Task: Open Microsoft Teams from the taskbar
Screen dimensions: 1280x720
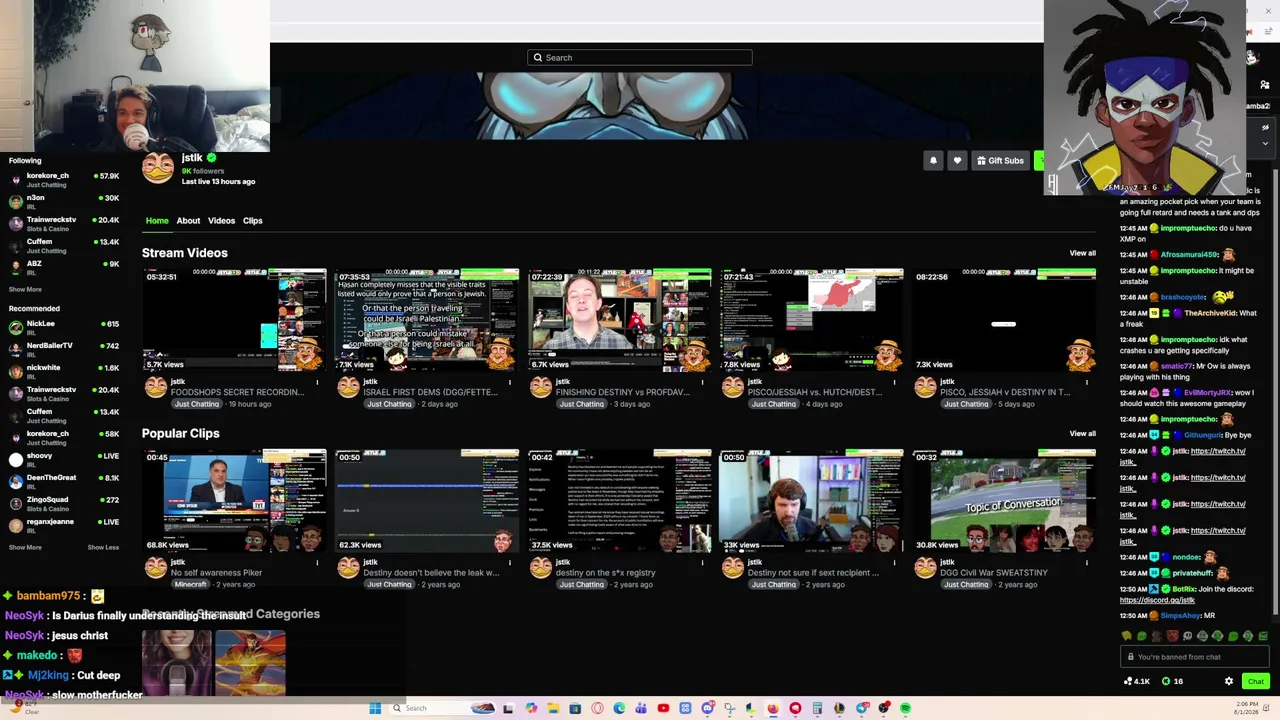Action: pos(641,708)
